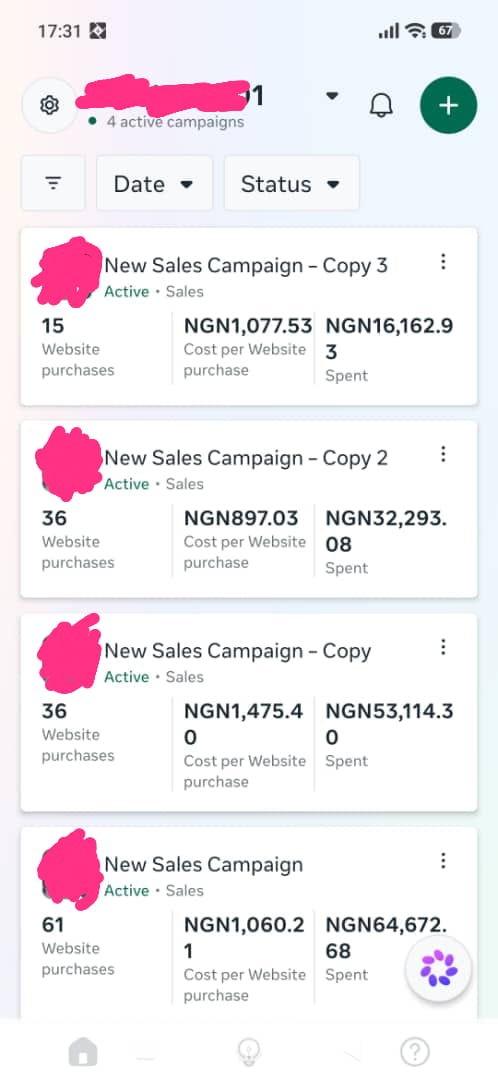Viewport: 498px width, 1080px height.
Task: Expand the Date dropdown filter
Action: [x=154, y=183]
